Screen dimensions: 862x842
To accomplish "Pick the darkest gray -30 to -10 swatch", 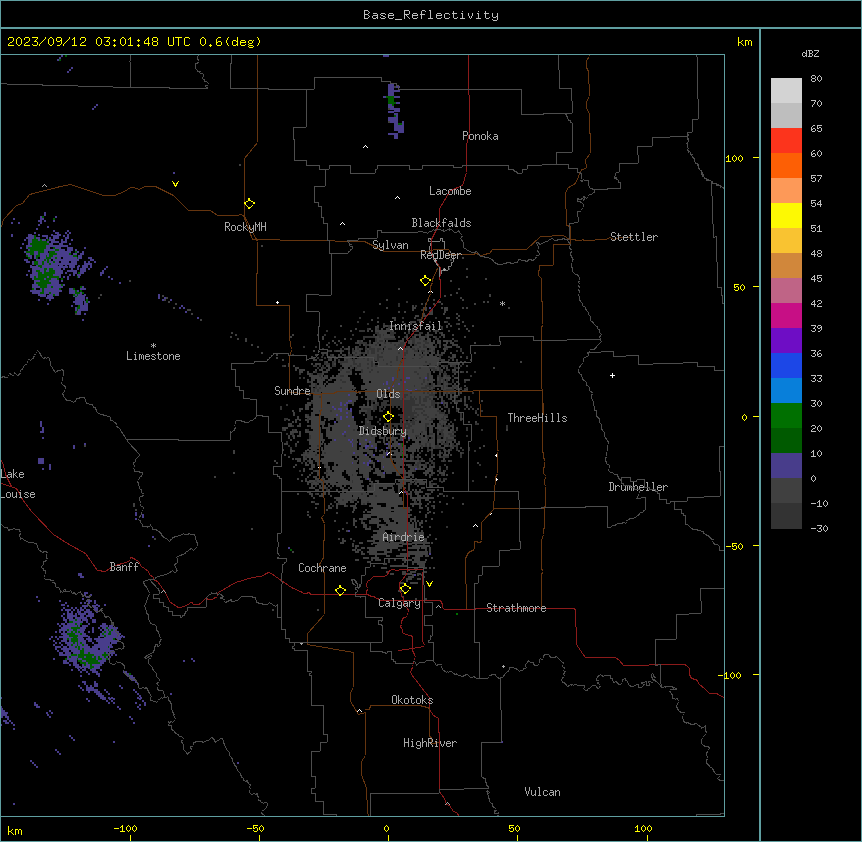I will coord(786,516).
